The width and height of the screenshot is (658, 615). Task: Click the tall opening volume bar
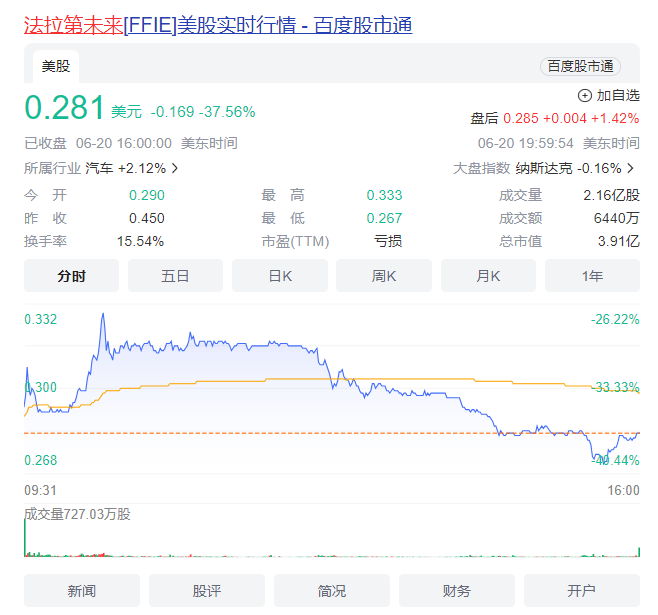(x=25, y=538)
